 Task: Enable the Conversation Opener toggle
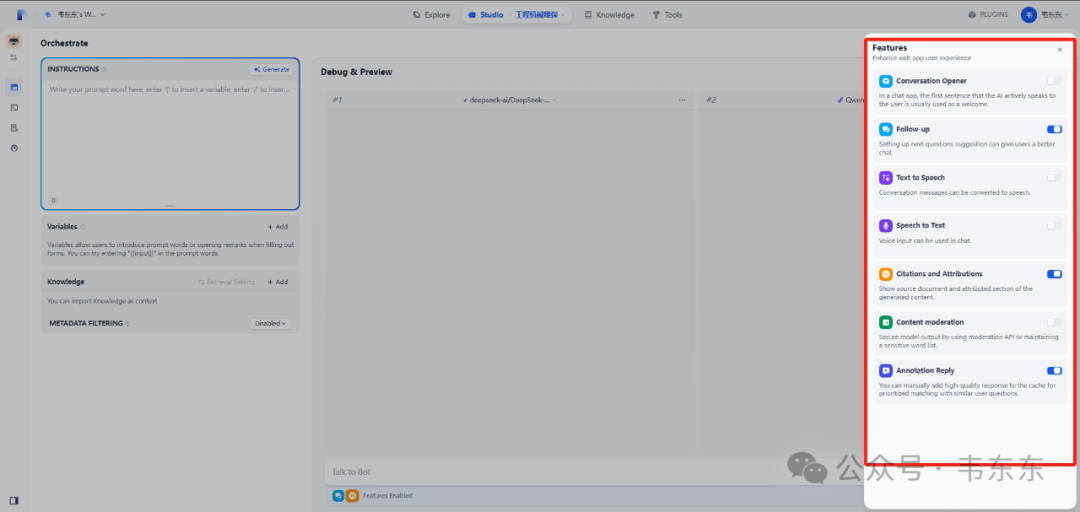[1054, 81]
